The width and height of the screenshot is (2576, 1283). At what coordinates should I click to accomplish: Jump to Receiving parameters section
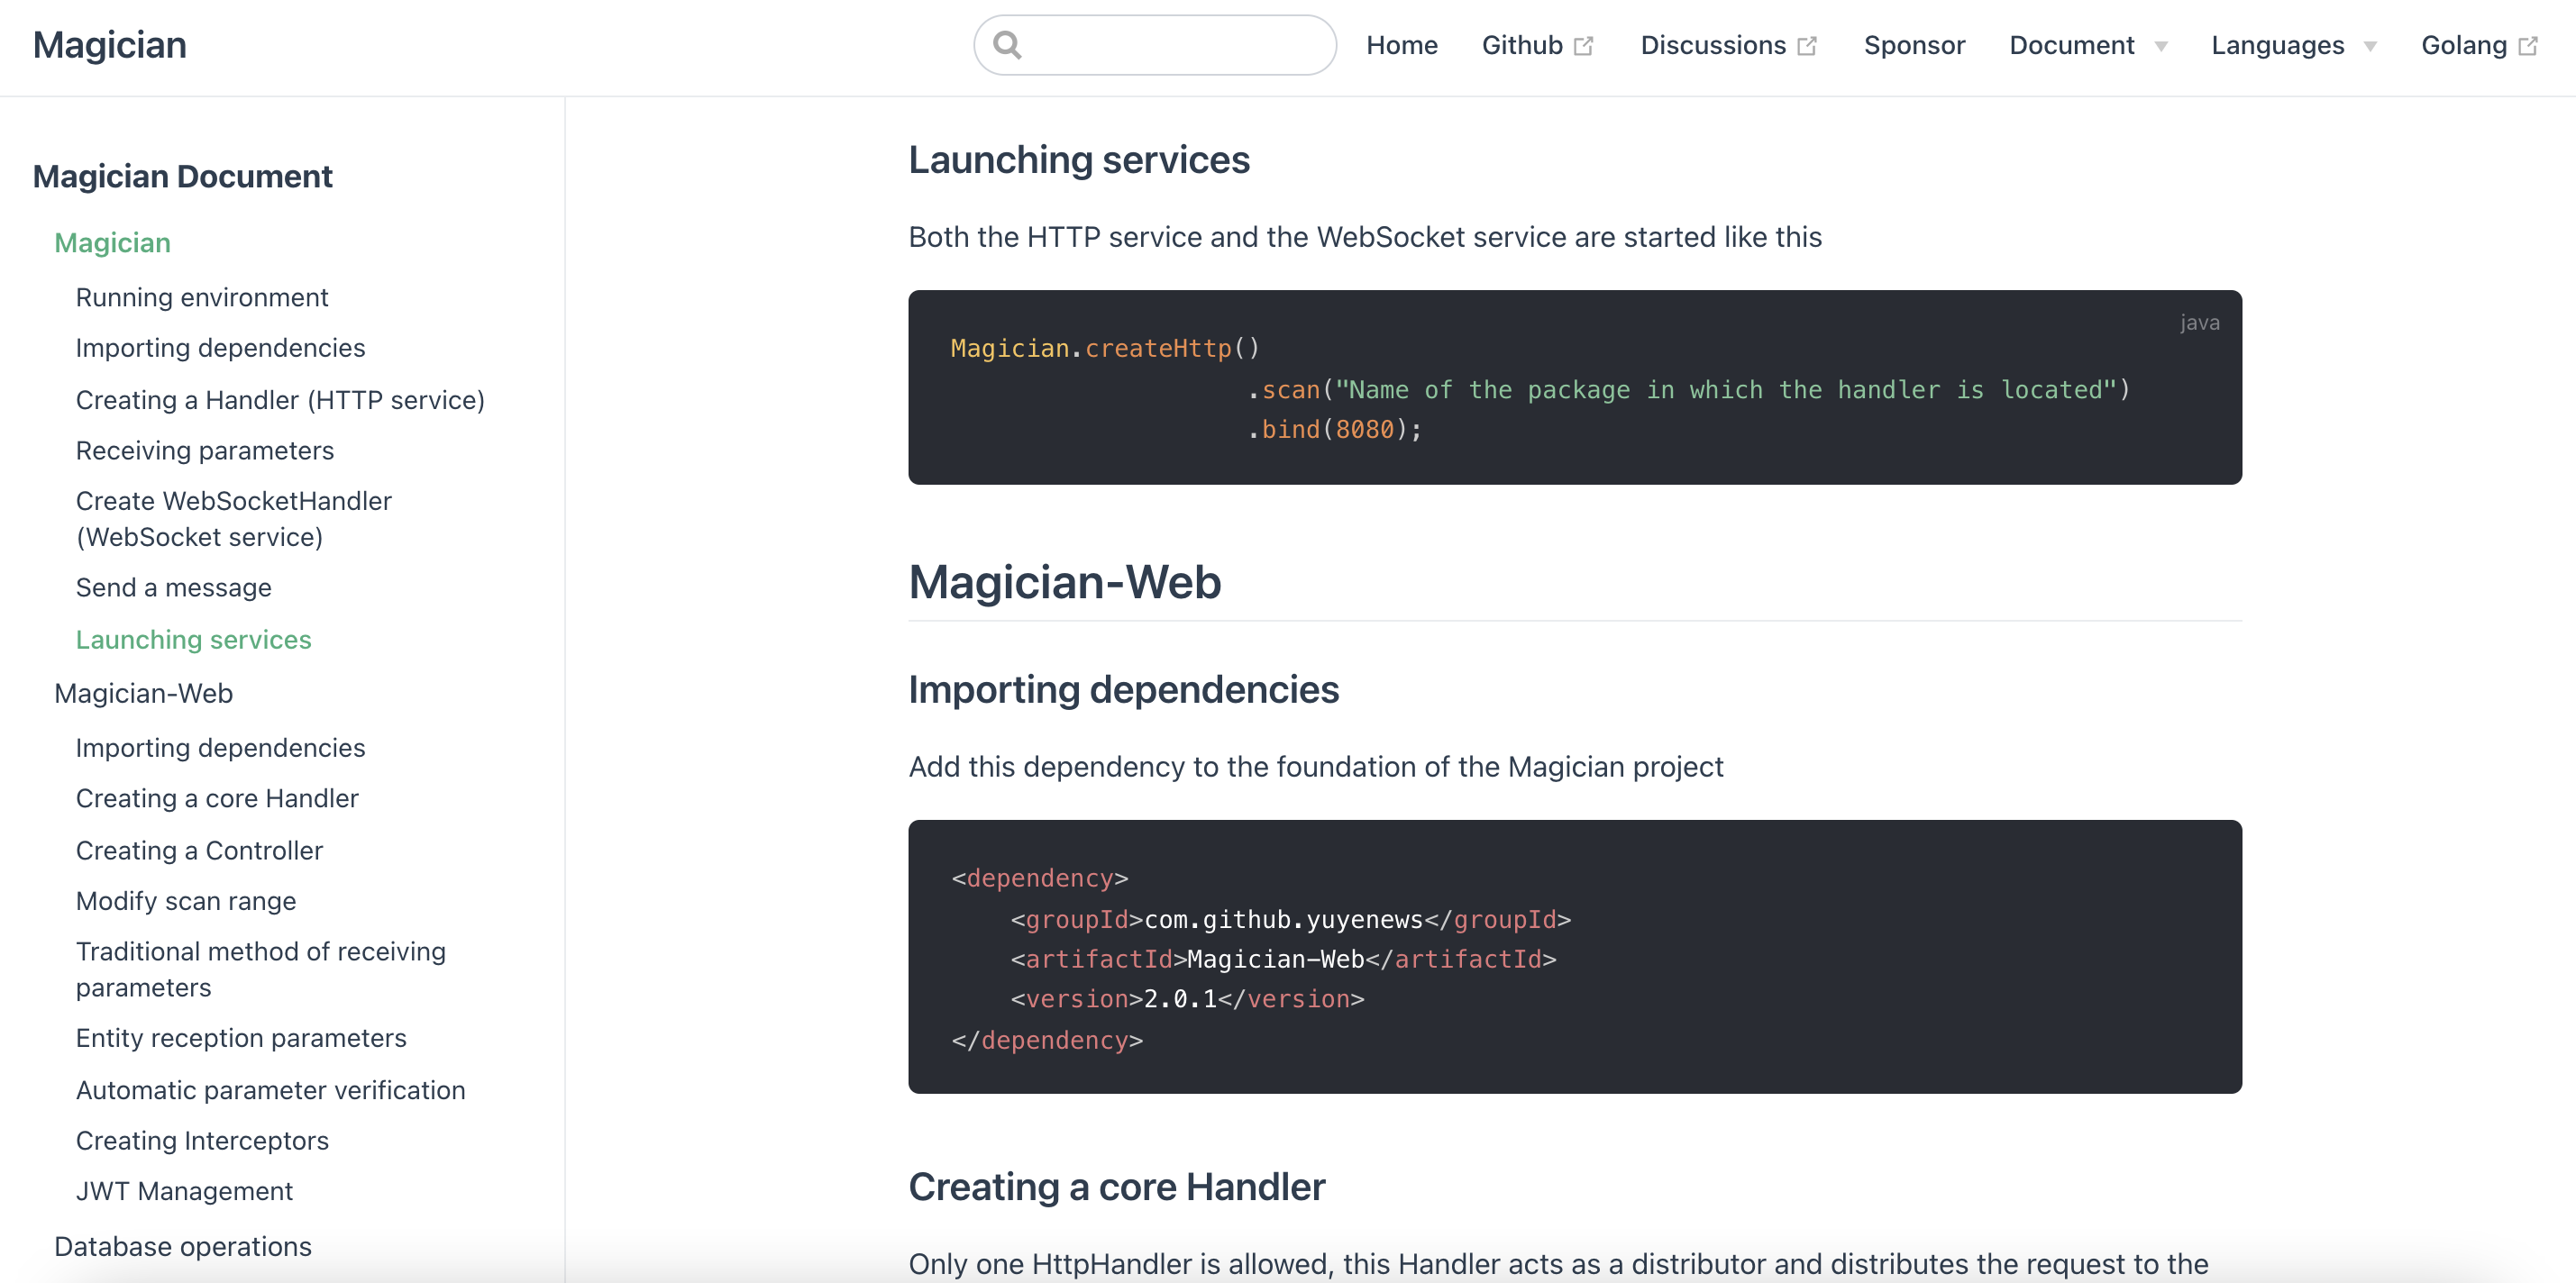coord(204,450)
